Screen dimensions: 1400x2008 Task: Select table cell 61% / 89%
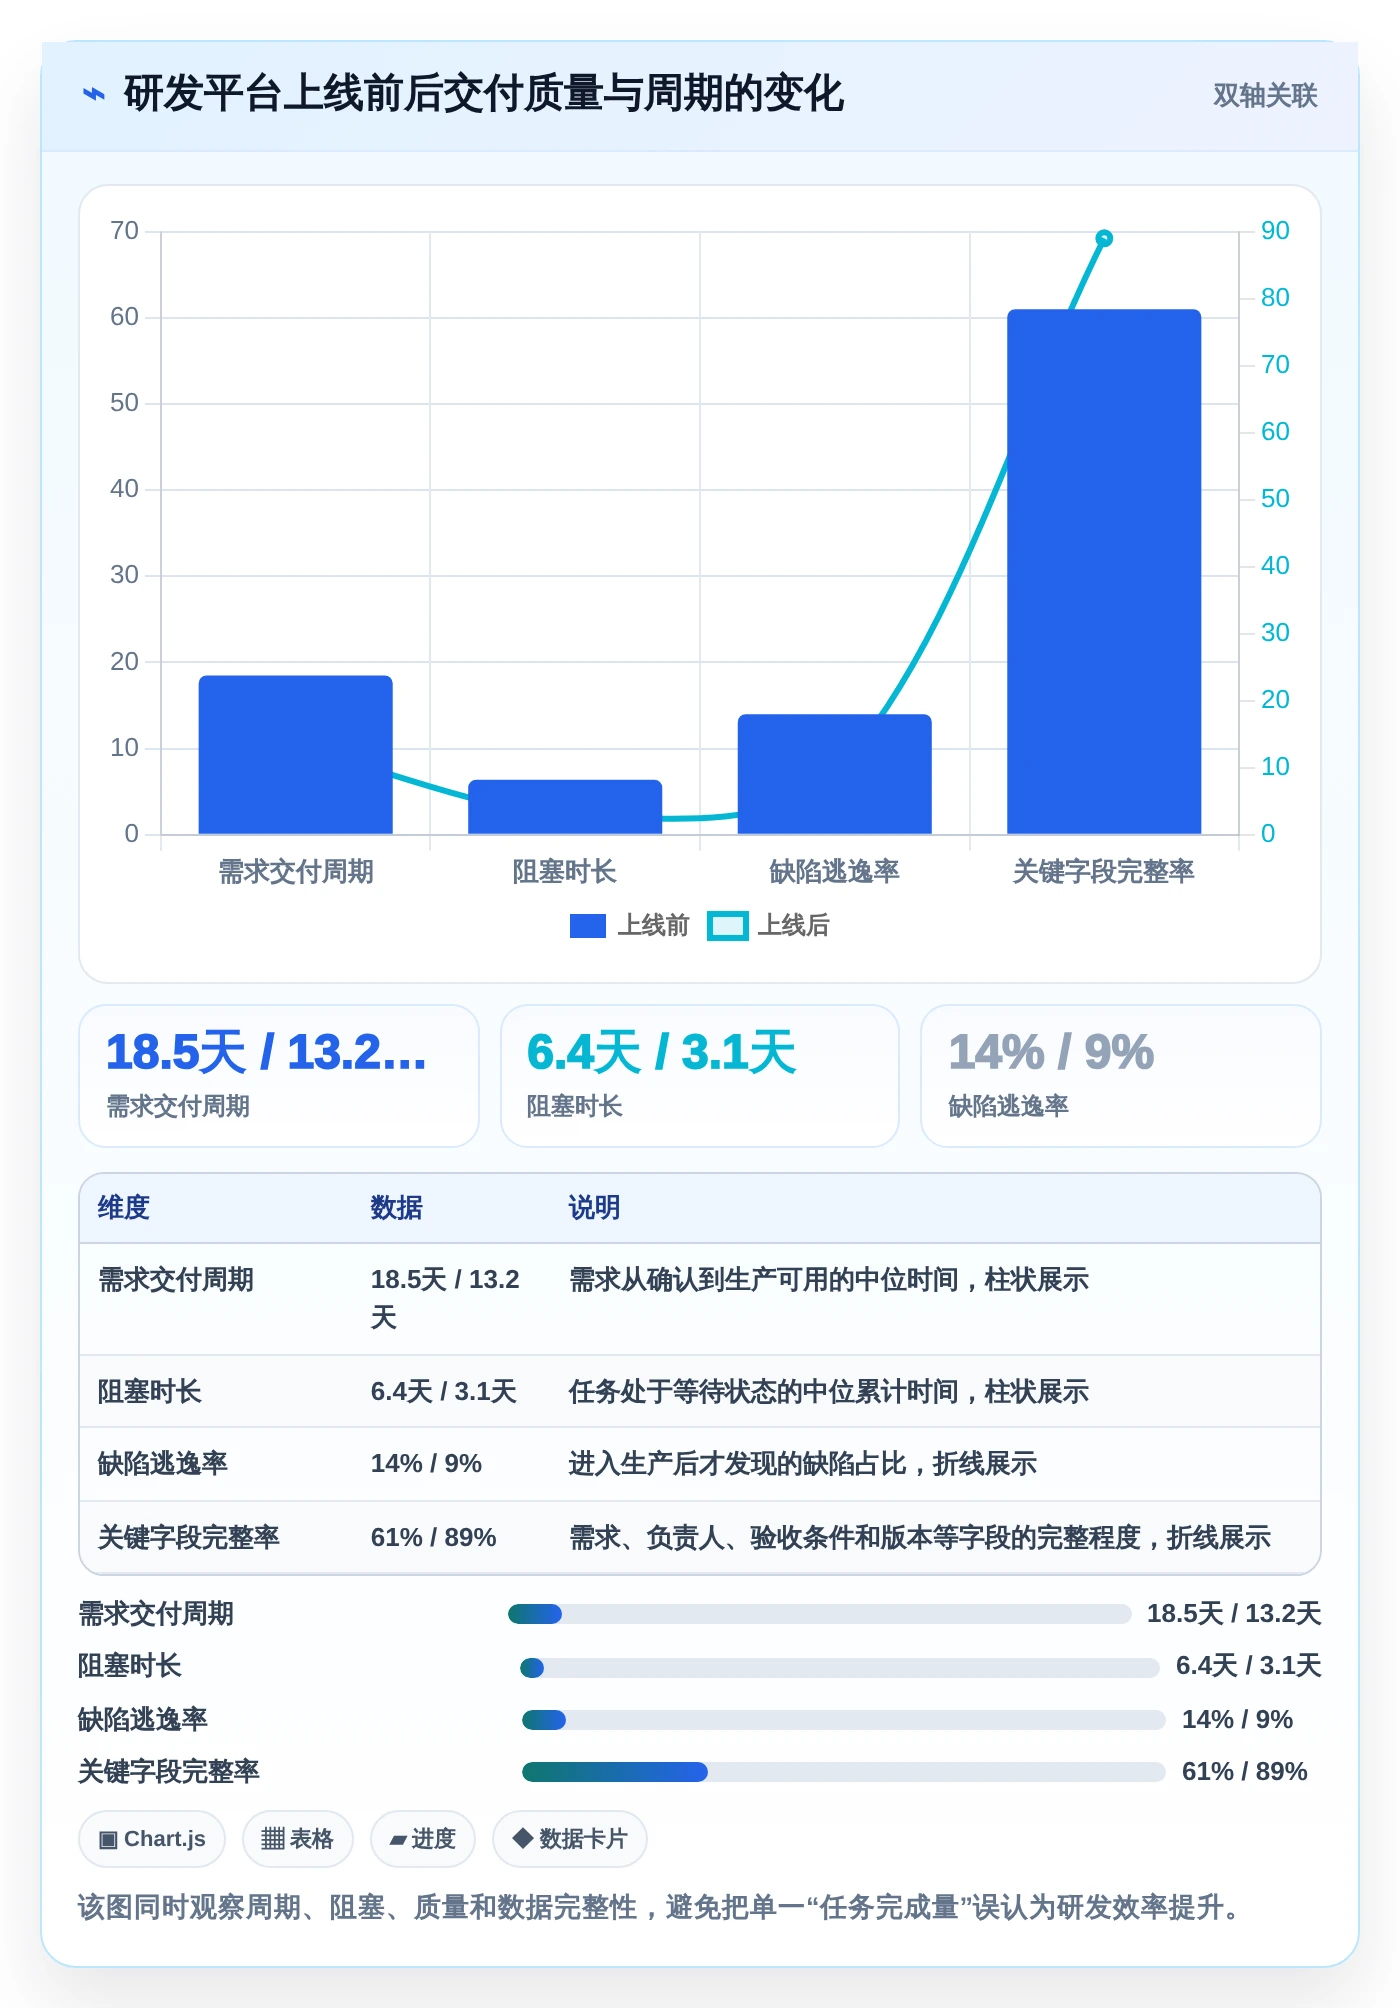pos(433,1537)
